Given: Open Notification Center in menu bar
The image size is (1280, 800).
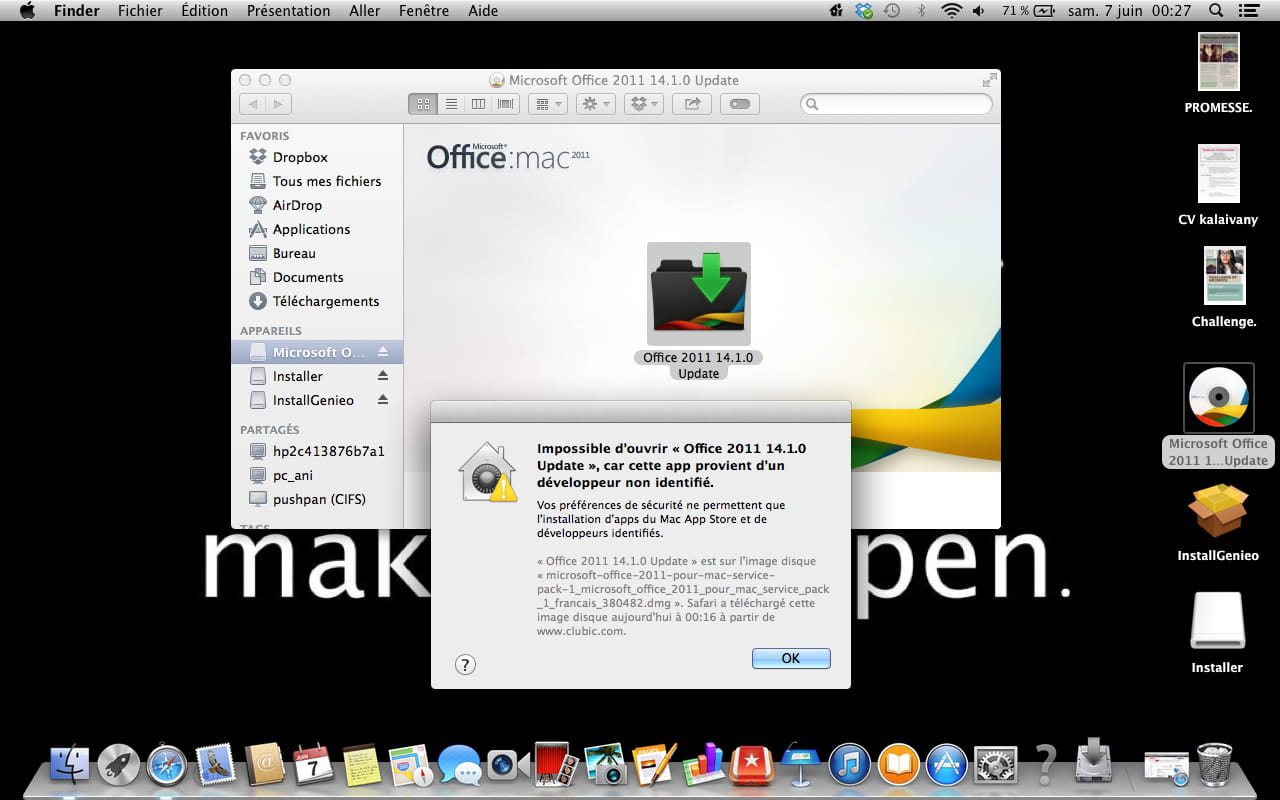Looking at the screenshot, I should (1251, 11).
